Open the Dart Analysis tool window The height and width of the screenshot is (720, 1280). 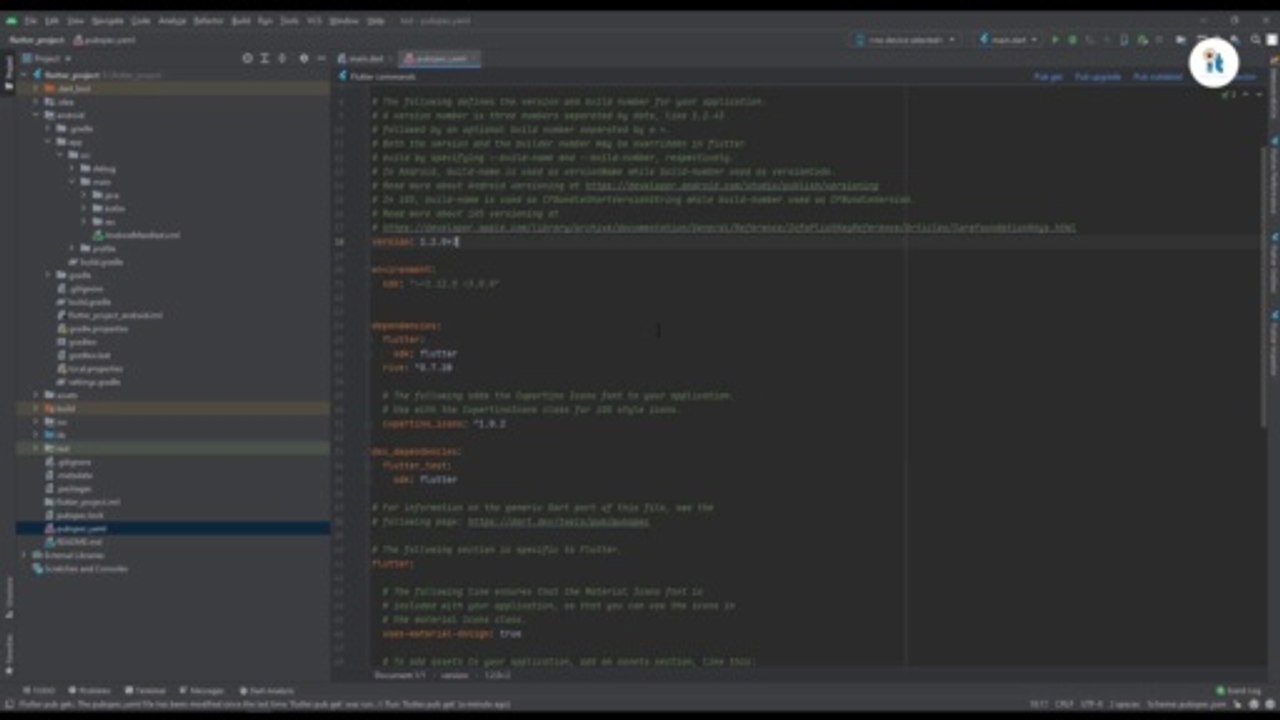[x=266, y=691]
